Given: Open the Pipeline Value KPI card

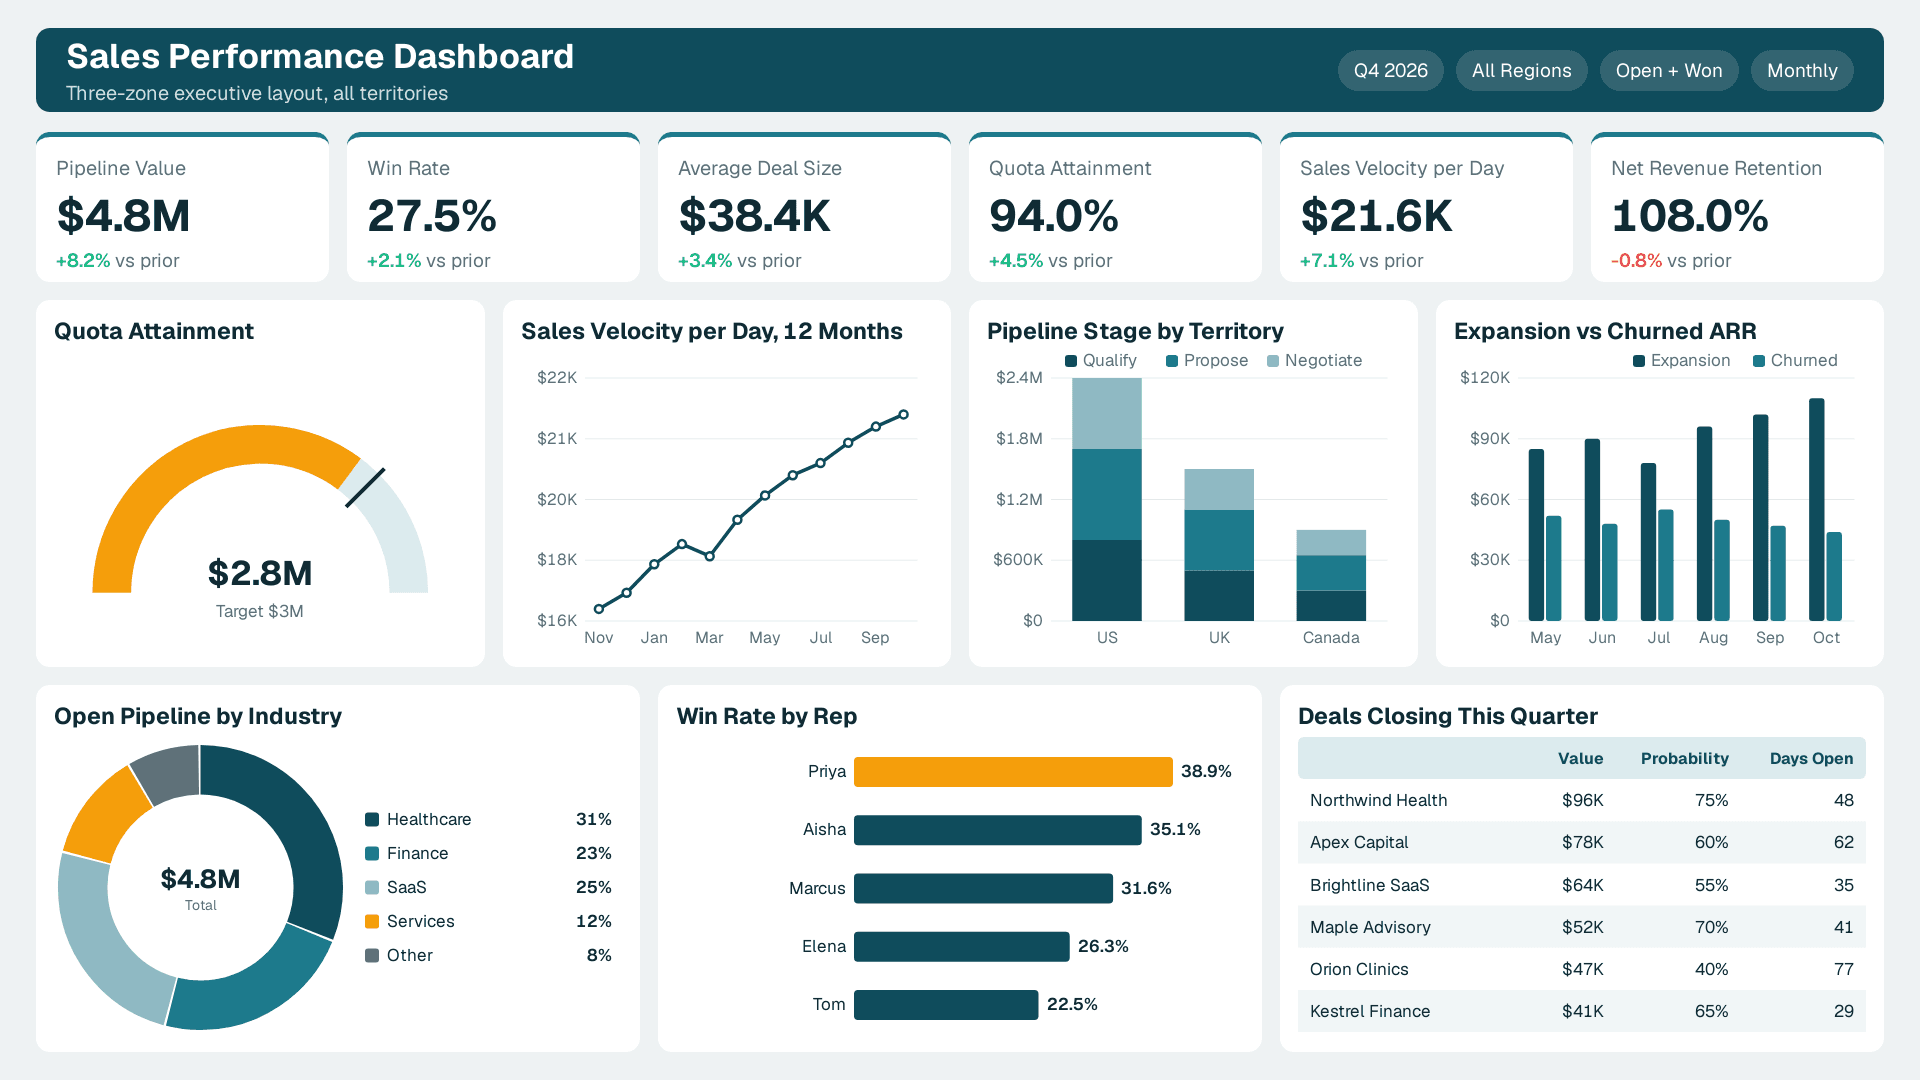Looking at the screenshot, I should [182, 207].
